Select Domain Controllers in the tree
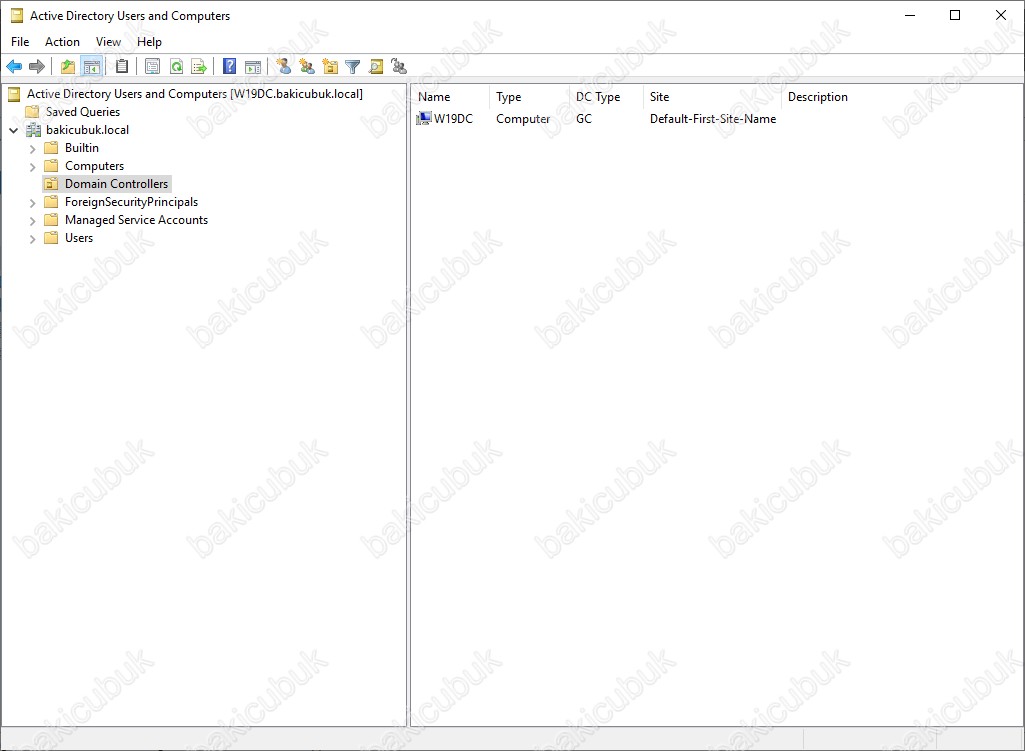 tap(116, 184)
